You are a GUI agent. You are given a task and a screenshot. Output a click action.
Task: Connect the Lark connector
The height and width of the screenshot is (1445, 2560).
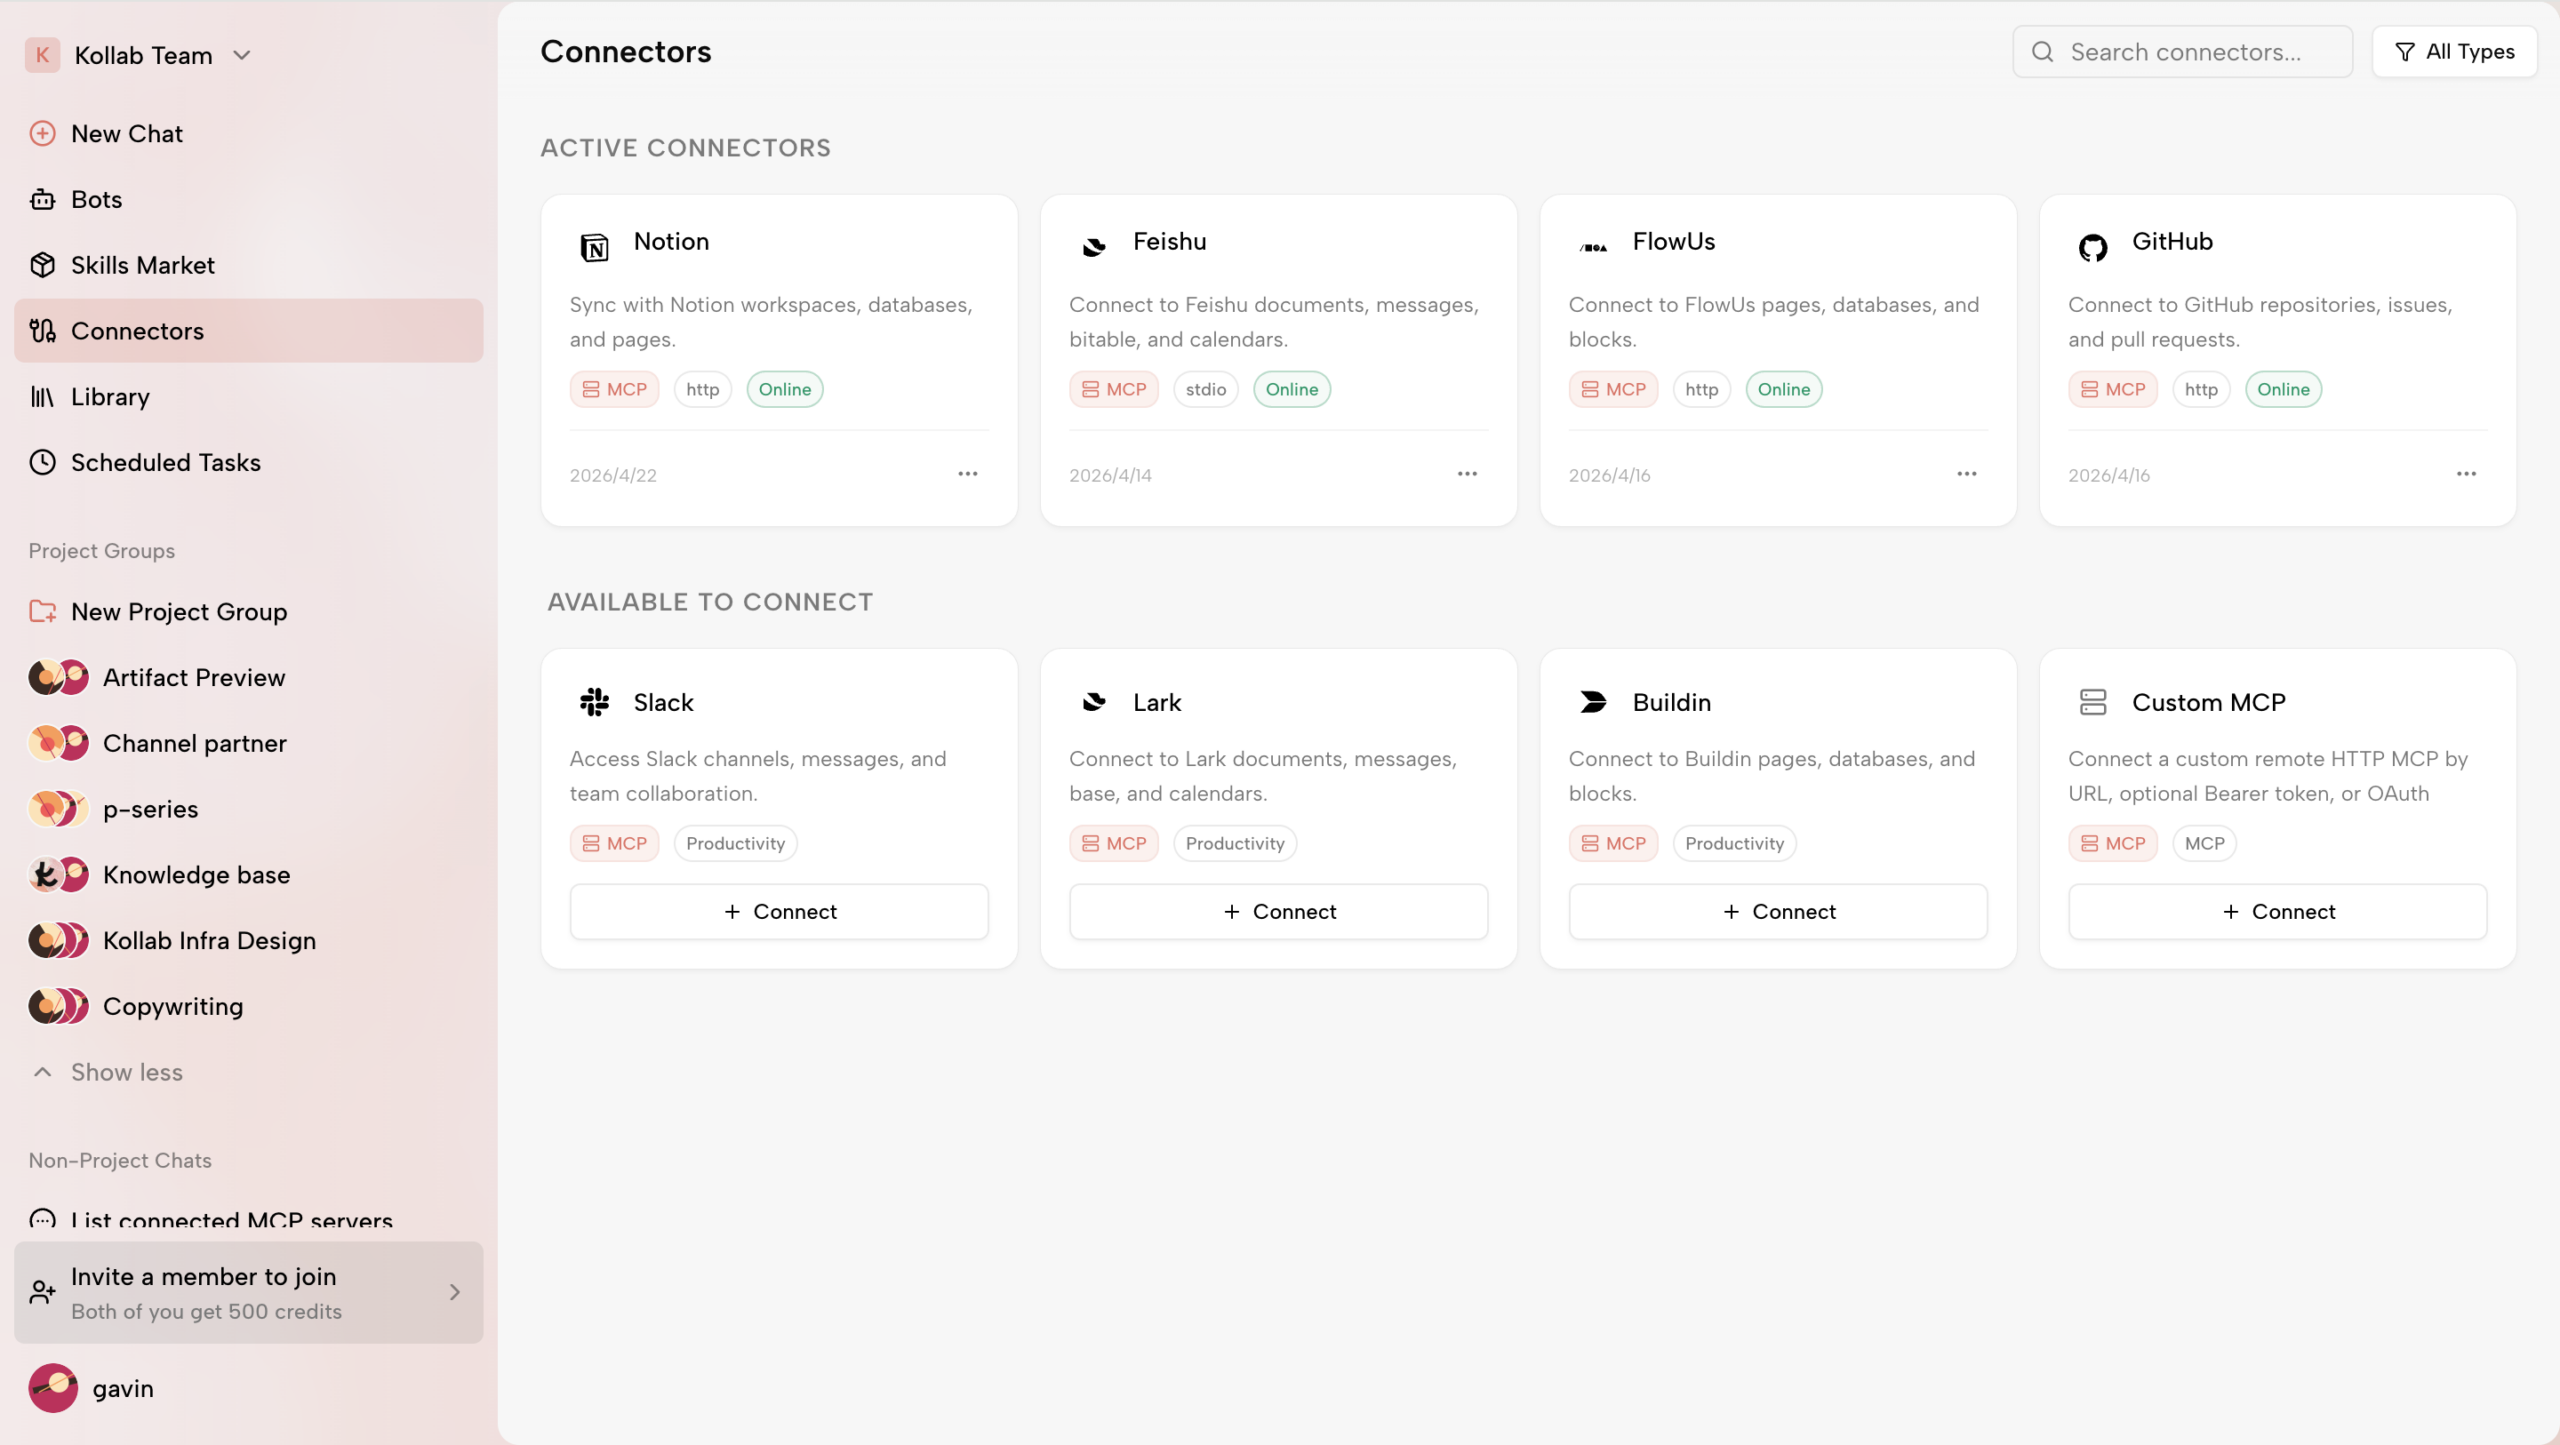(x=1278, y=911)
